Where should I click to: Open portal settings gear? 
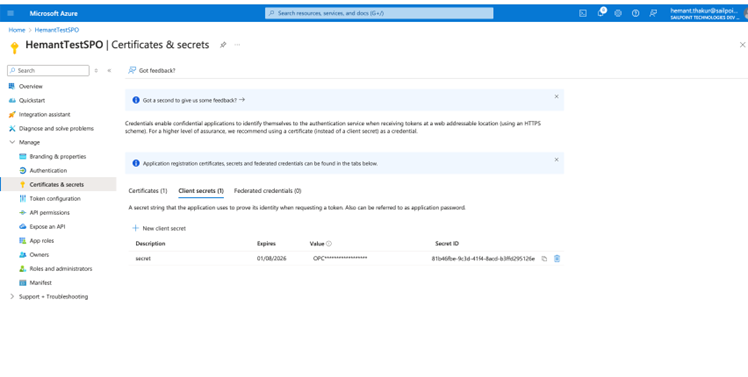618,13
